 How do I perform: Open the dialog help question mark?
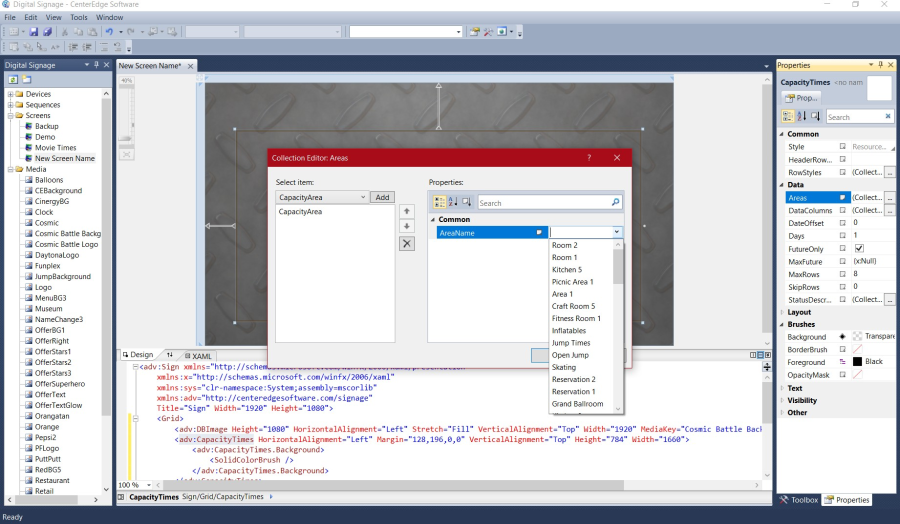(588, 158)
